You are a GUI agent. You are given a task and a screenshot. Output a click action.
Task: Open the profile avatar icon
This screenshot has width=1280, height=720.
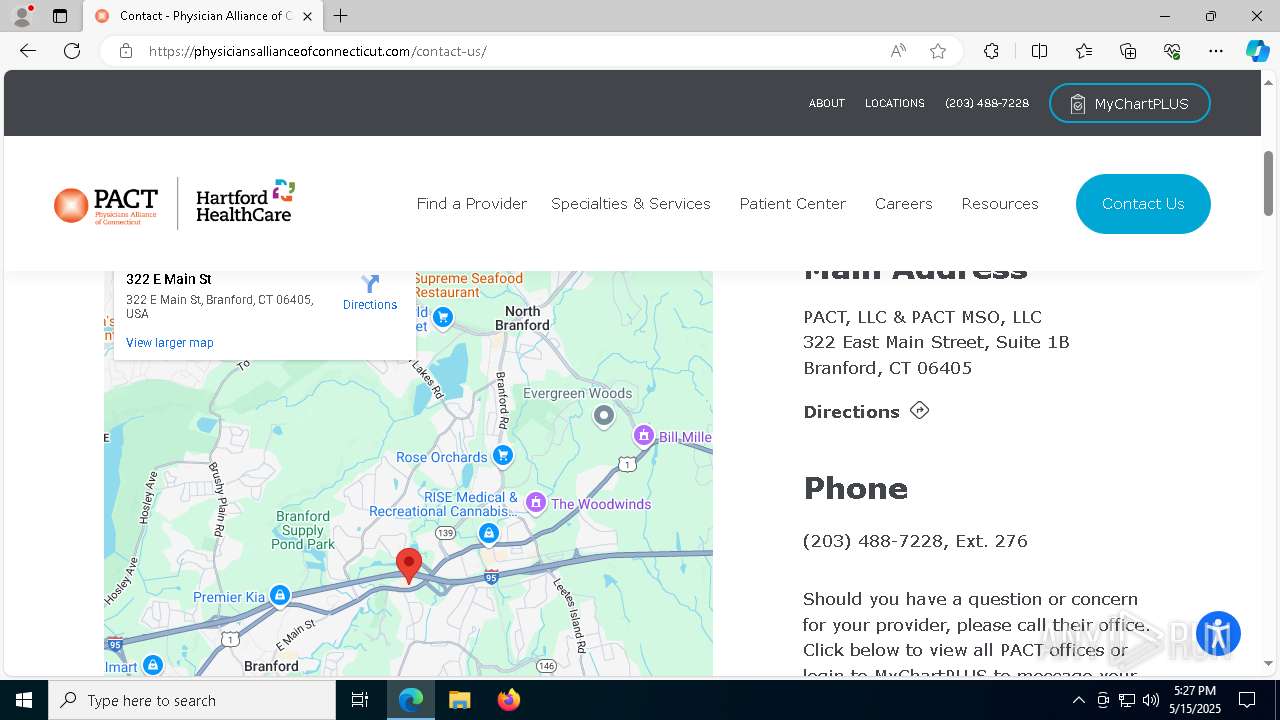pos(22,16)
